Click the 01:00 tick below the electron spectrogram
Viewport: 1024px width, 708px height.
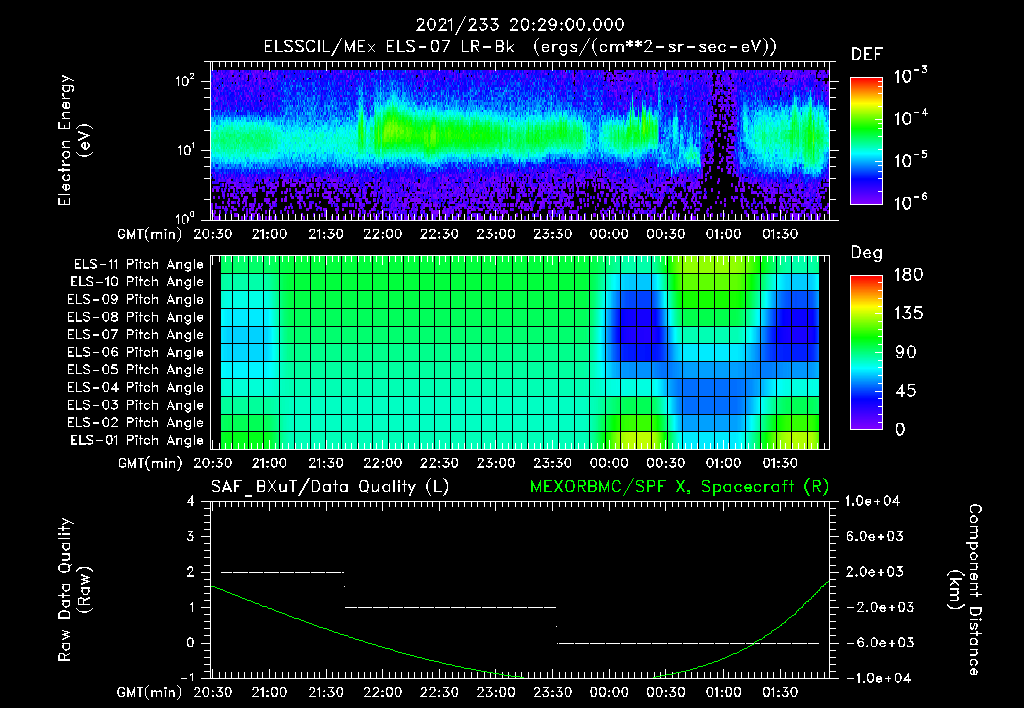723,234
